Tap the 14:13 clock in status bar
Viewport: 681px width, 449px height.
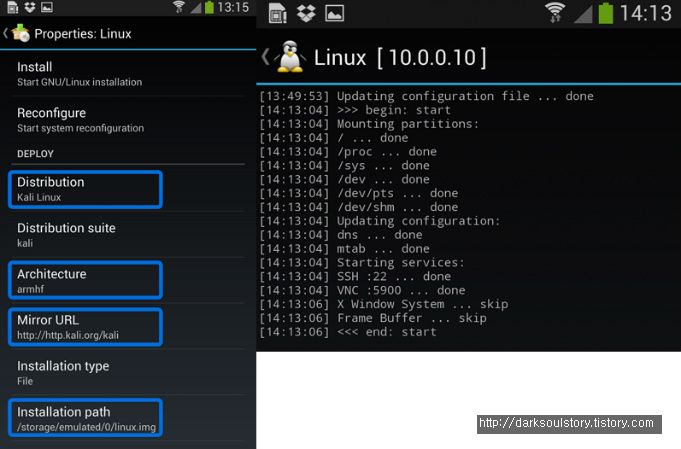[646, 13]
